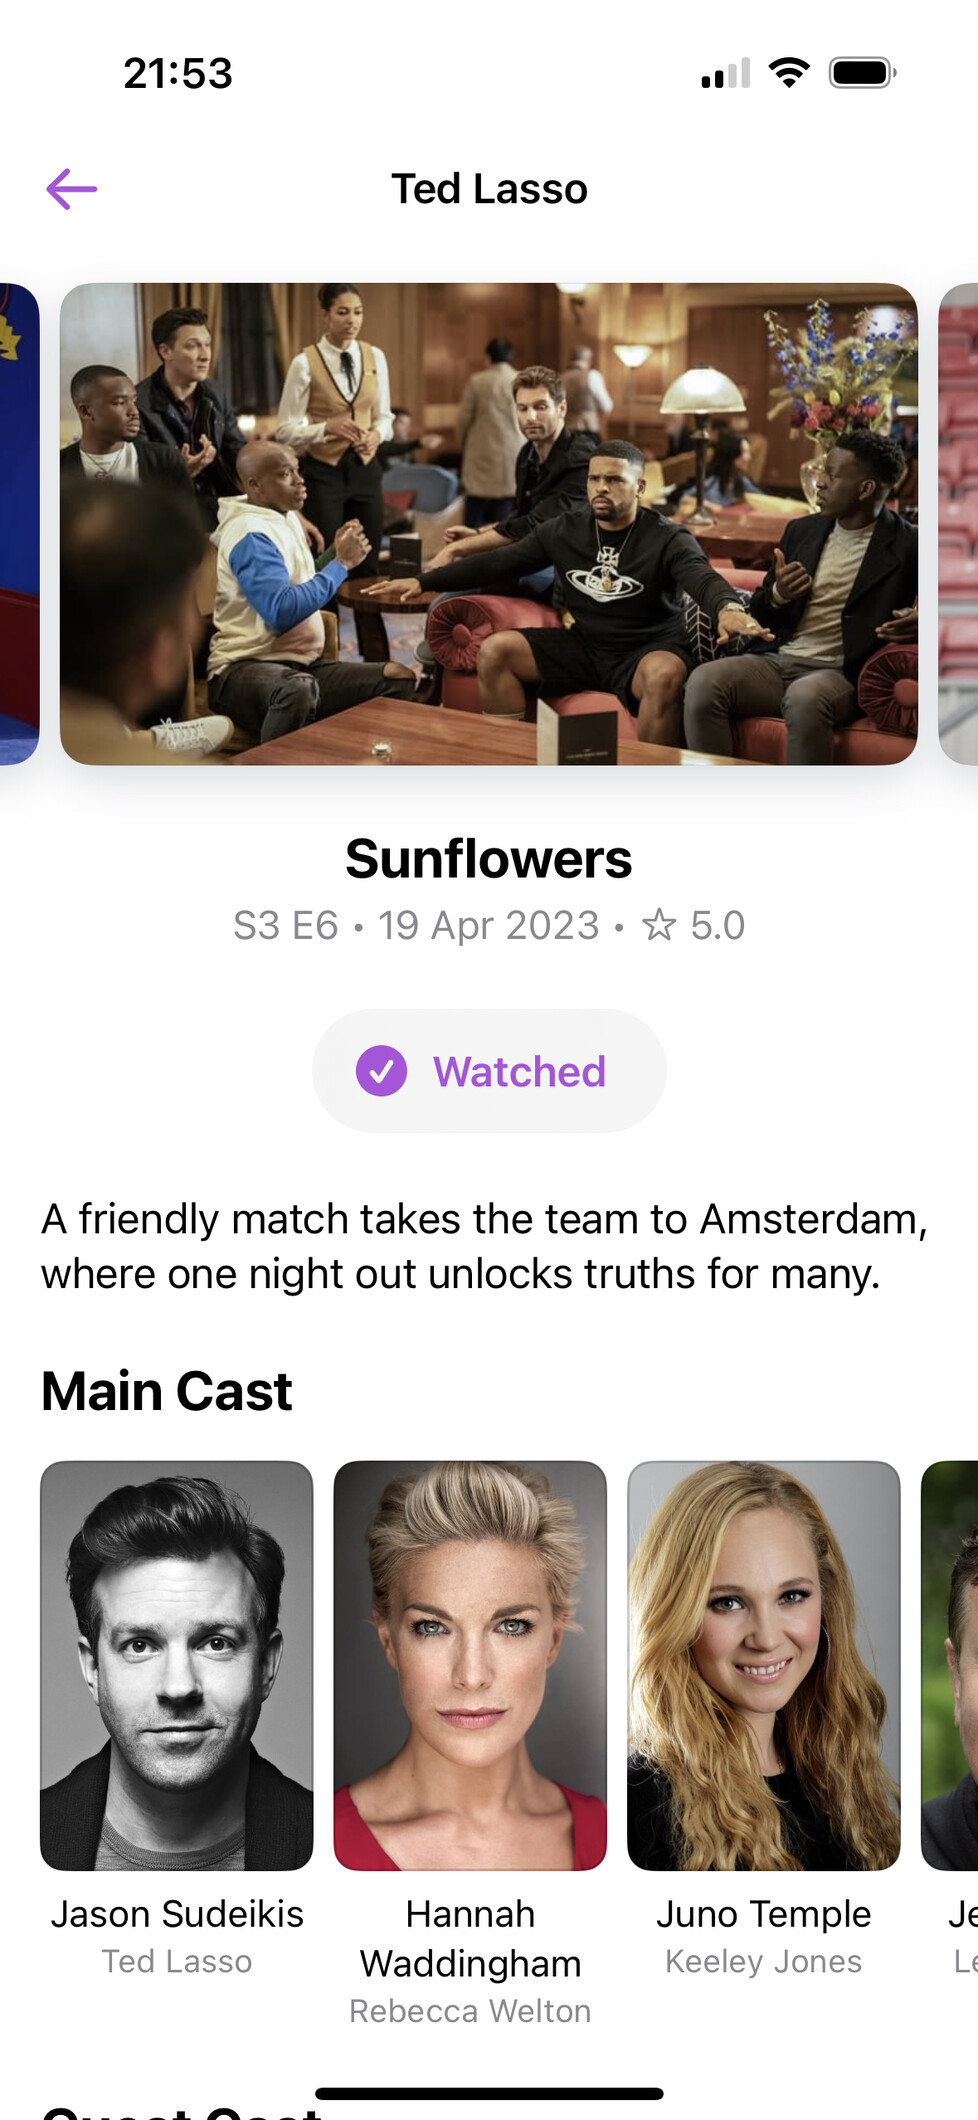Tap the Sunflowers episode title
The image size is (978, 2120).
tap(489, 859)
